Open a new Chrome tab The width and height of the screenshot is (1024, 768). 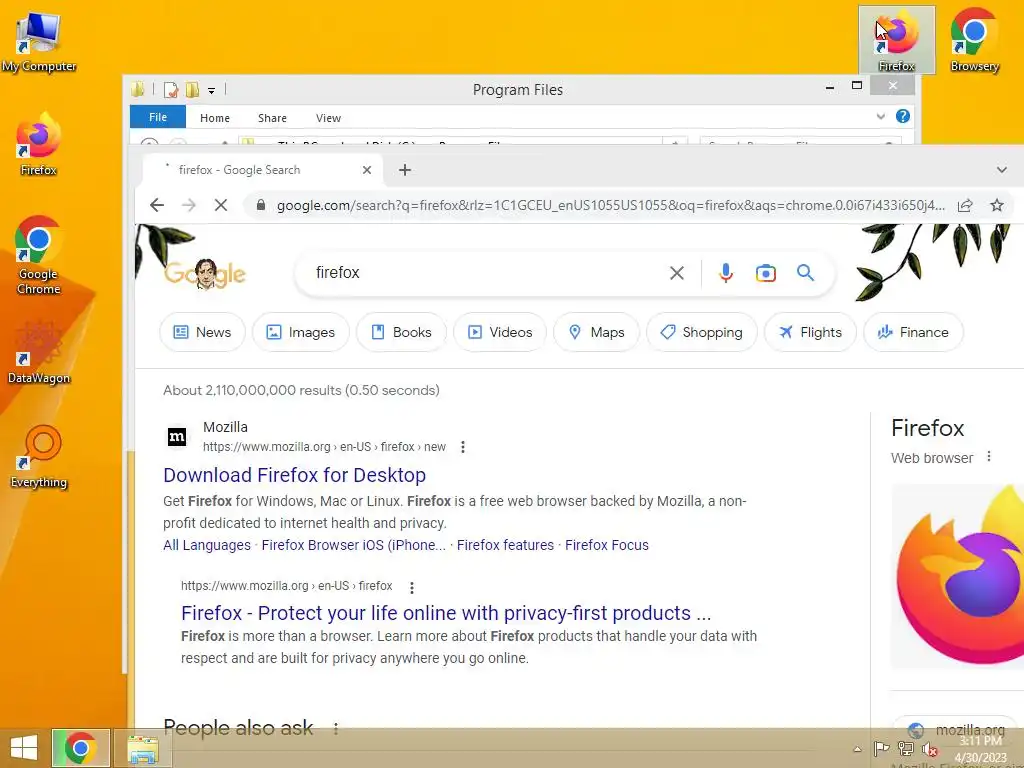pyautogui.click(x=405, y=170)
